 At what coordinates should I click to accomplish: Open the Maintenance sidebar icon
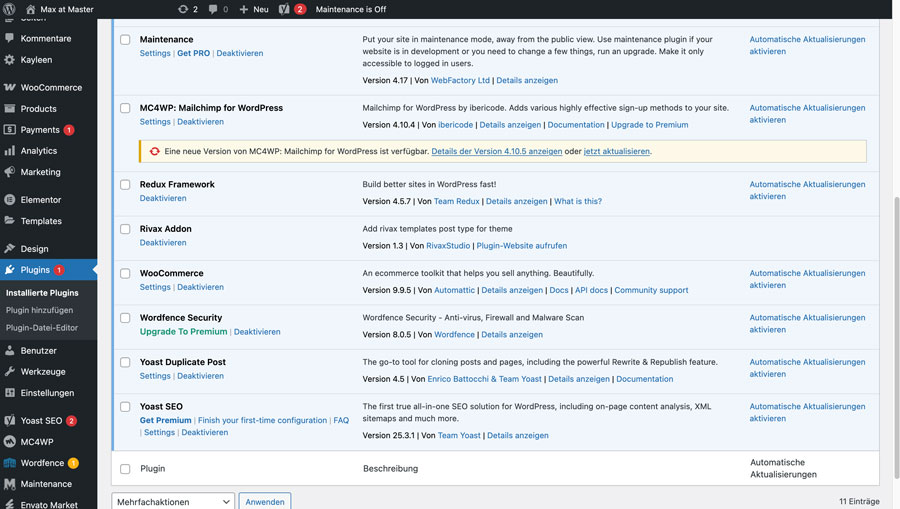(9, 484)
